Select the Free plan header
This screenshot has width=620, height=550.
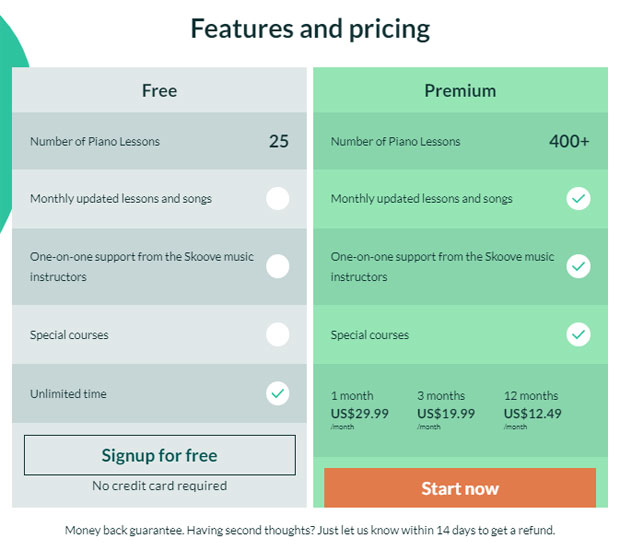click(159, 90)
